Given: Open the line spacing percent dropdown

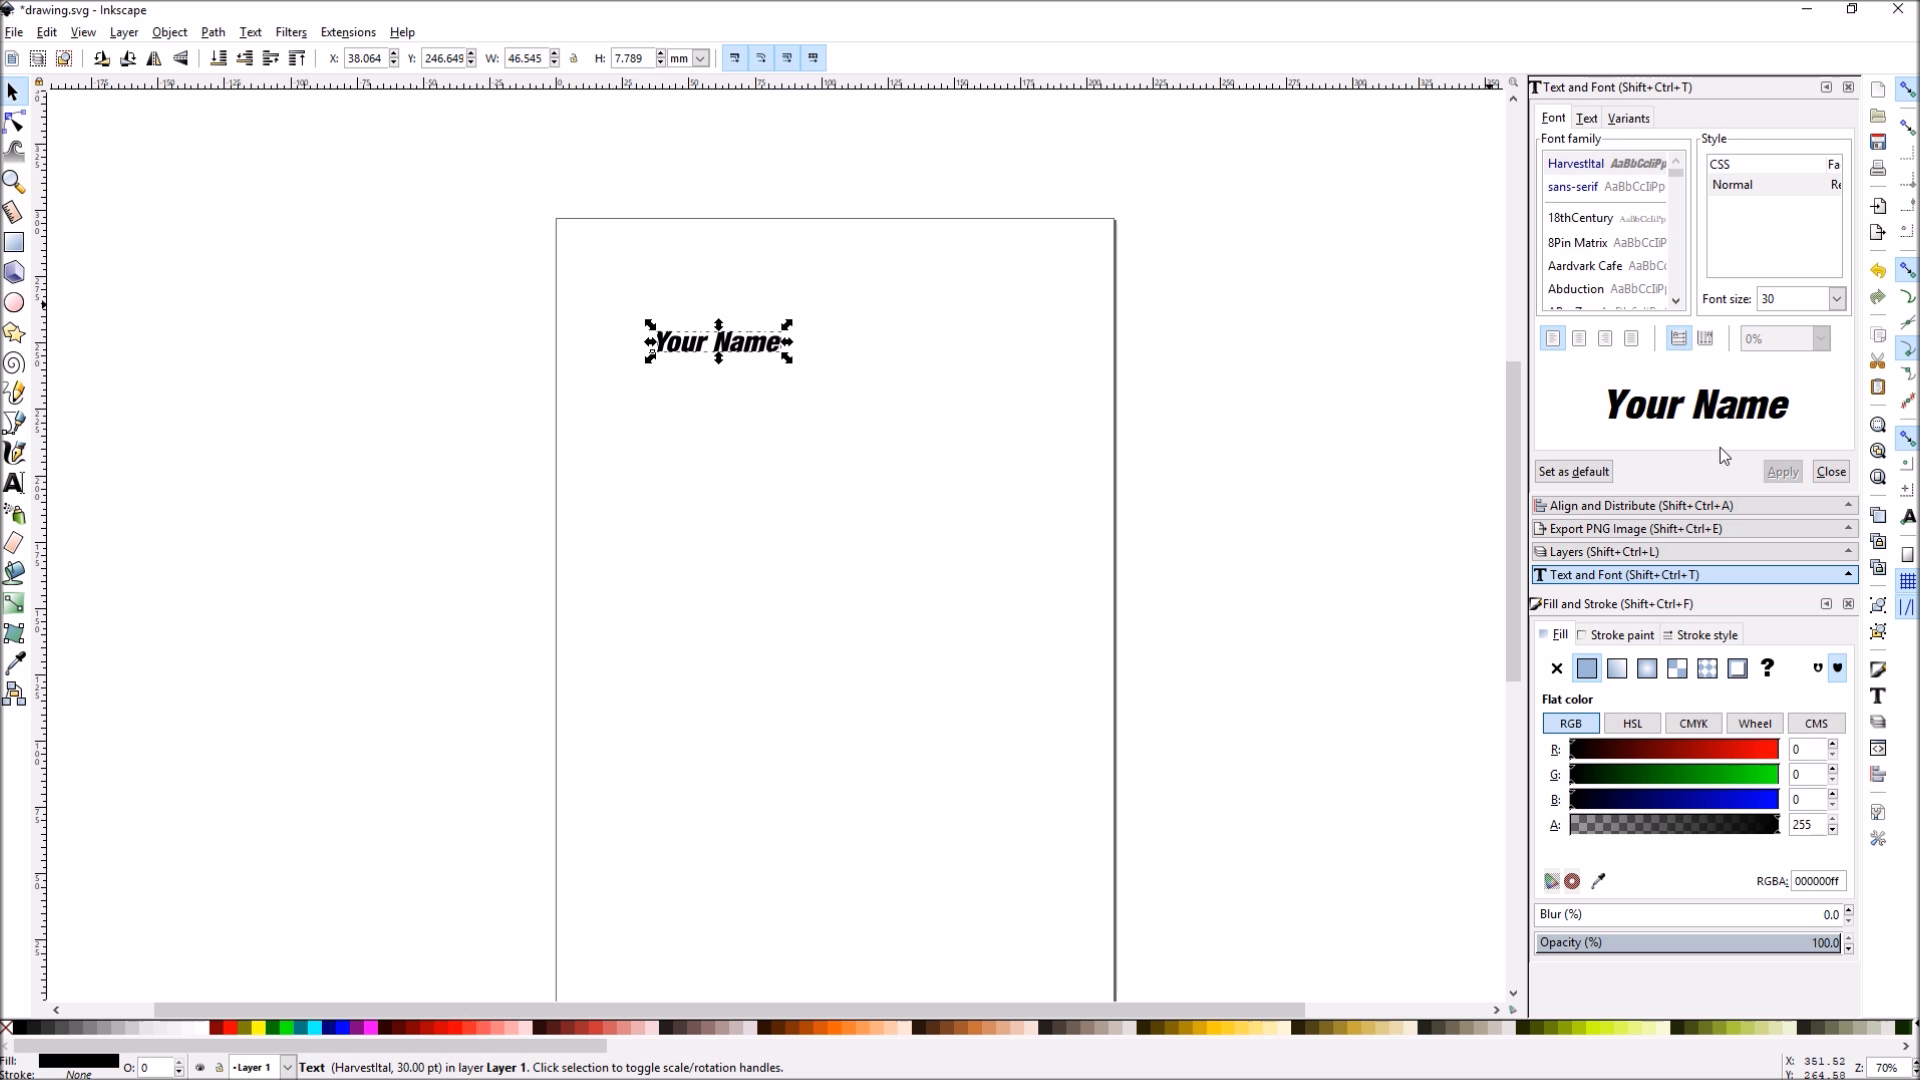Looking at the screenshot, I should pos(1821,339).
